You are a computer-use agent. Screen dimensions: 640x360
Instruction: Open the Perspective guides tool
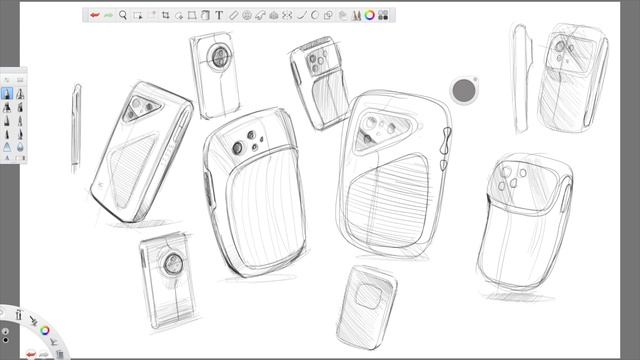coord(273,16)
